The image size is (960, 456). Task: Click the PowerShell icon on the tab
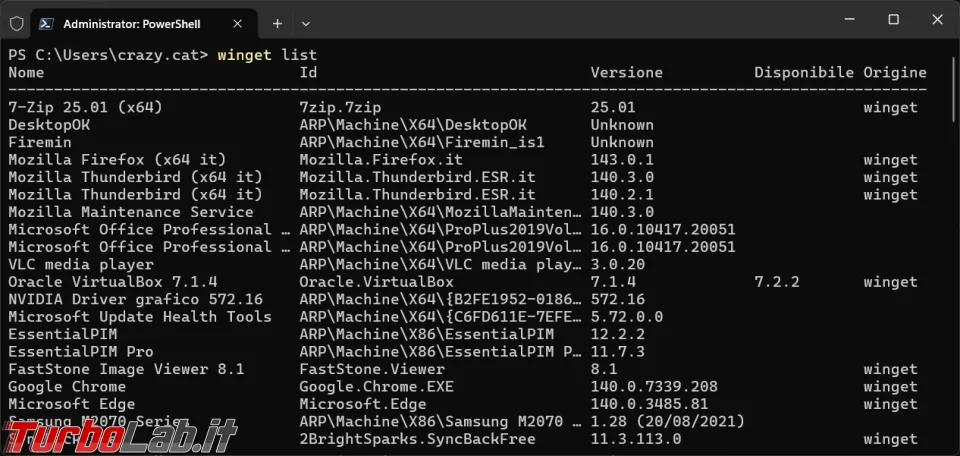click(47, 22)
